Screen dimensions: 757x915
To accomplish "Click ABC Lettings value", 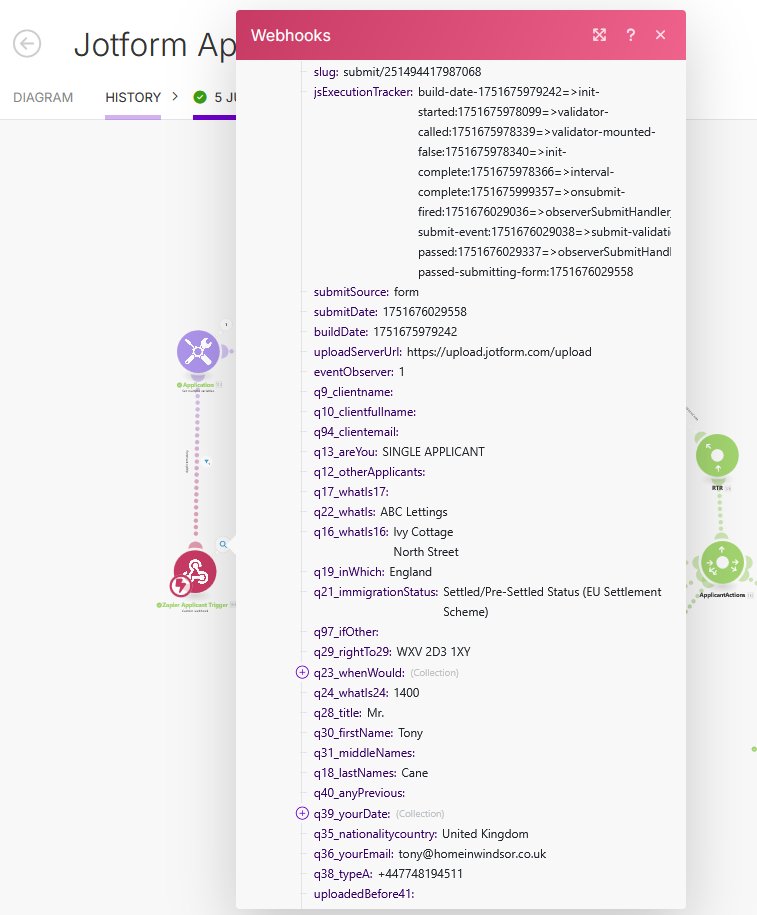I will pos(414,512).
